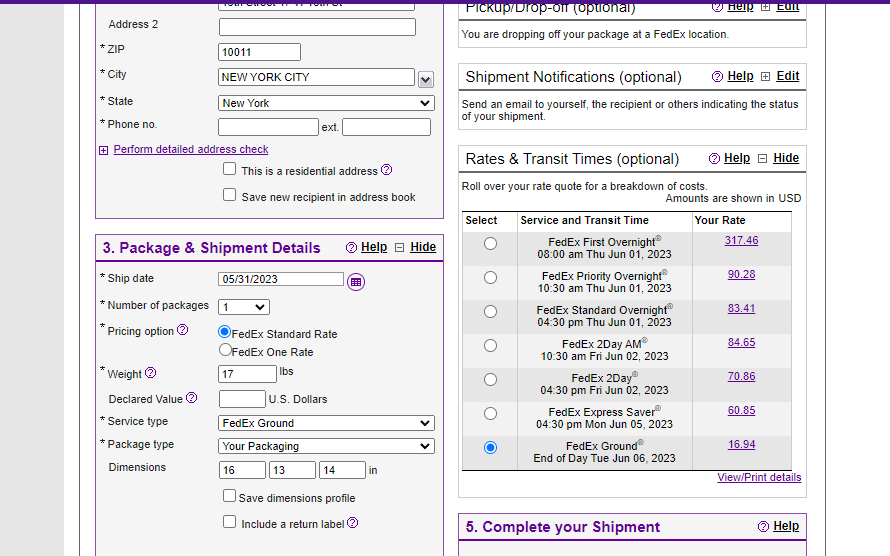Image resolution: width=890 pixels, height=556 pixels.
Task: Click 'Perform detailed address check' link
Action: (191, 149)
